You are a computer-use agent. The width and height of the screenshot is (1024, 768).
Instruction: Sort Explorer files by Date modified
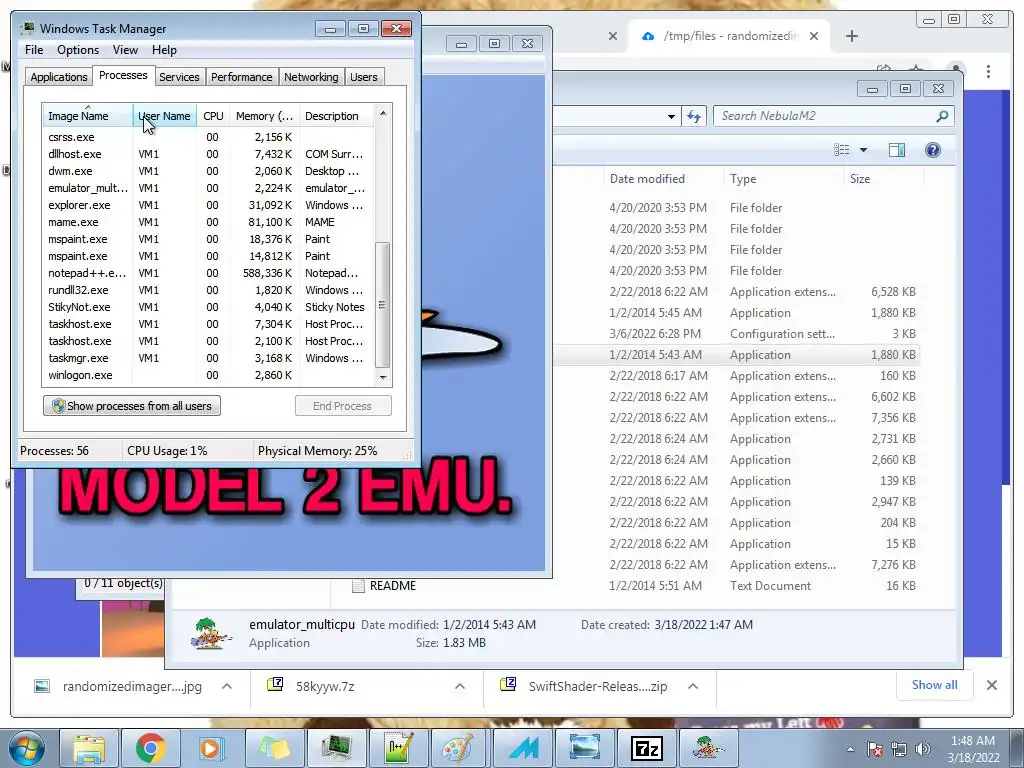[663, 179]
